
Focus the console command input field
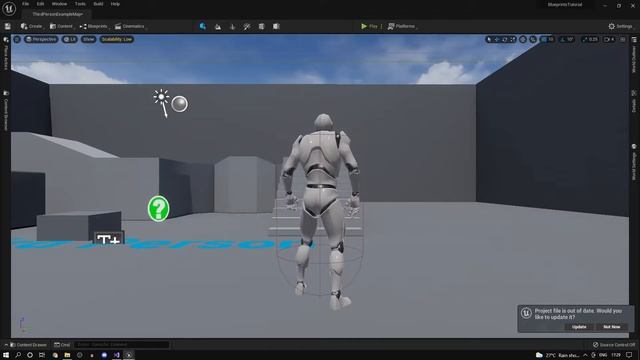(x=121, y=345)
